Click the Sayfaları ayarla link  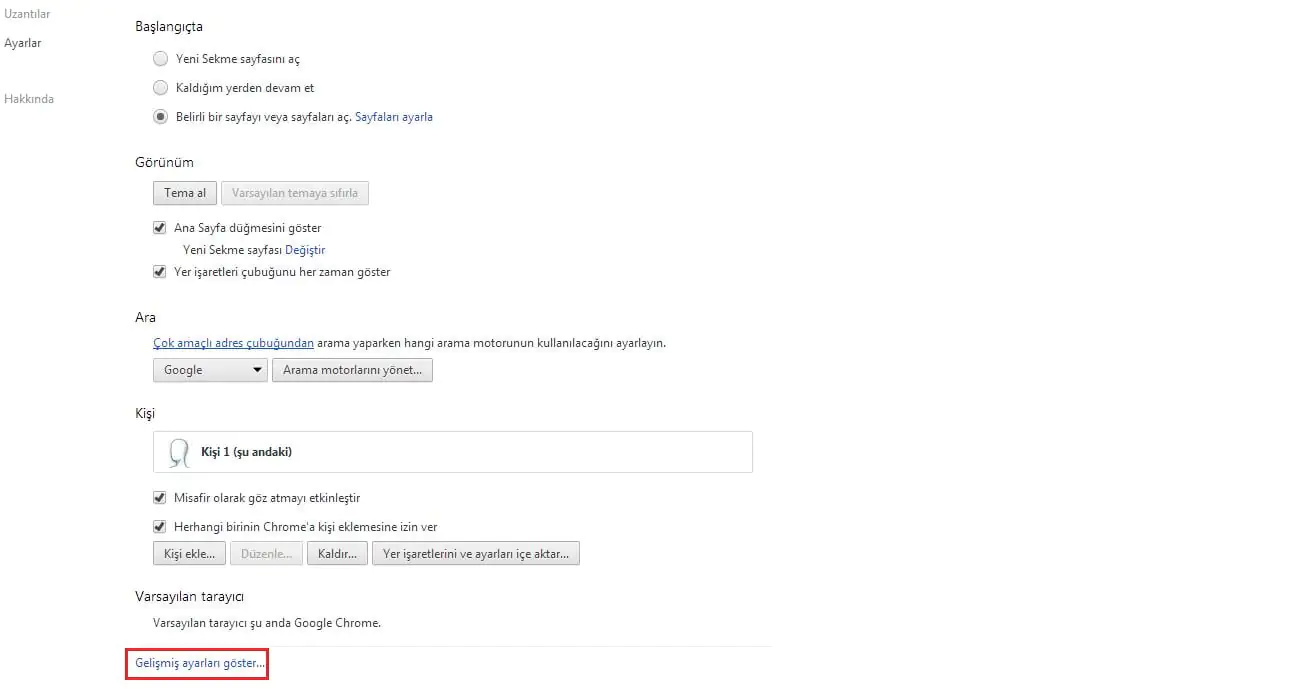[x=394, y=116]
